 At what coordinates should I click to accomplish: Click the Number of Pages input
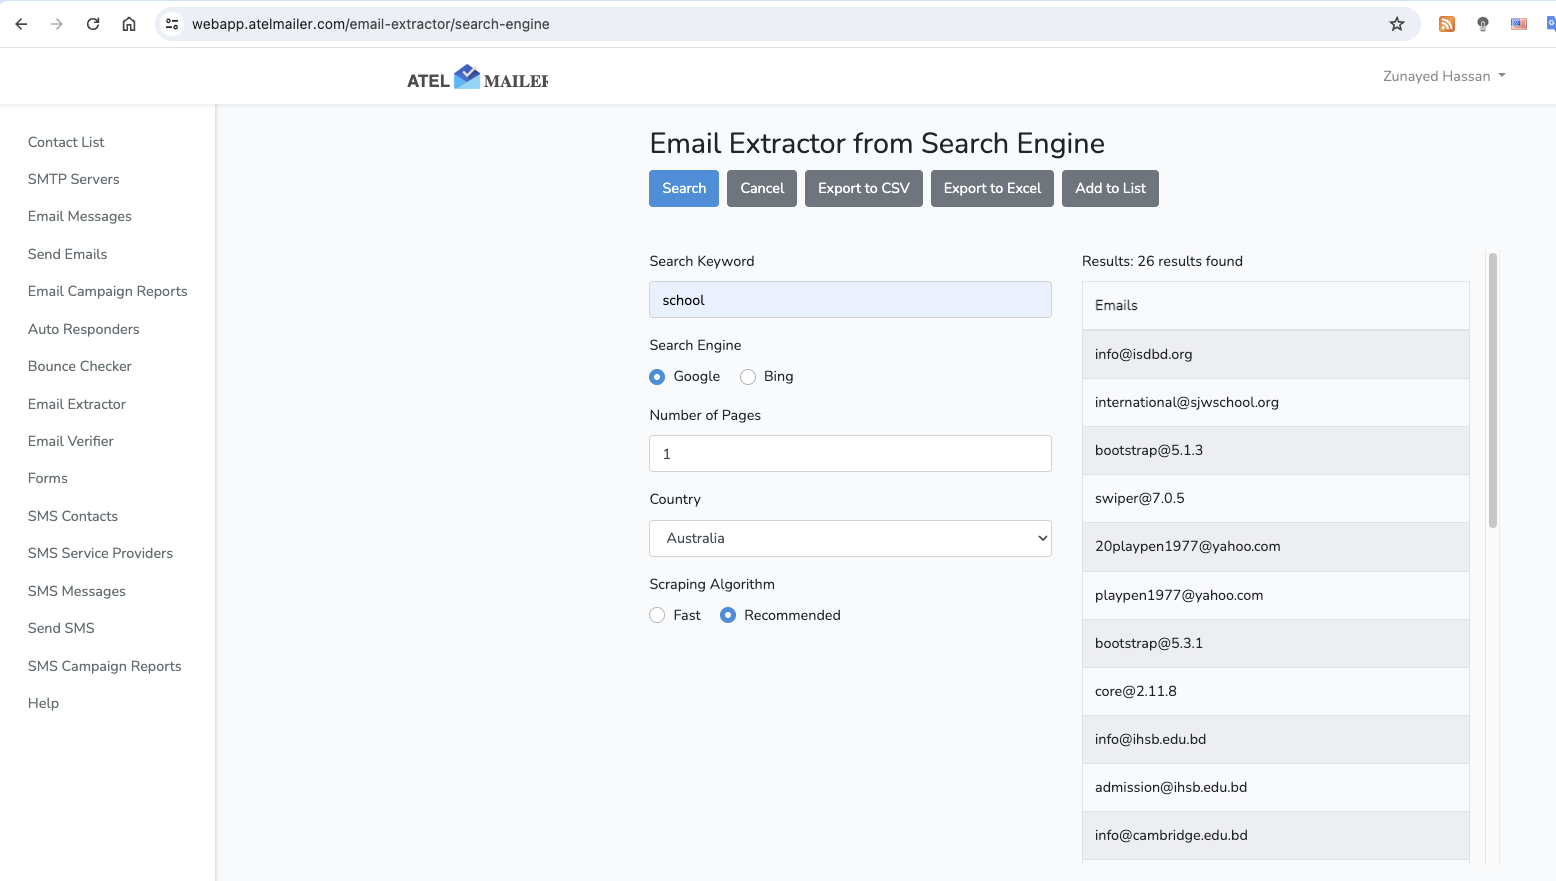point(850,453)
